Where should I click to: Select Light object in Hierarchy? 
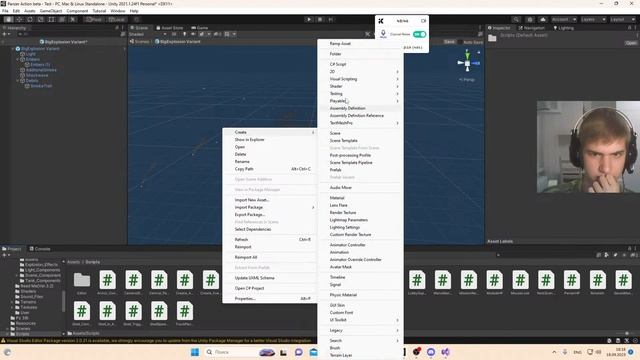(31, 54)
